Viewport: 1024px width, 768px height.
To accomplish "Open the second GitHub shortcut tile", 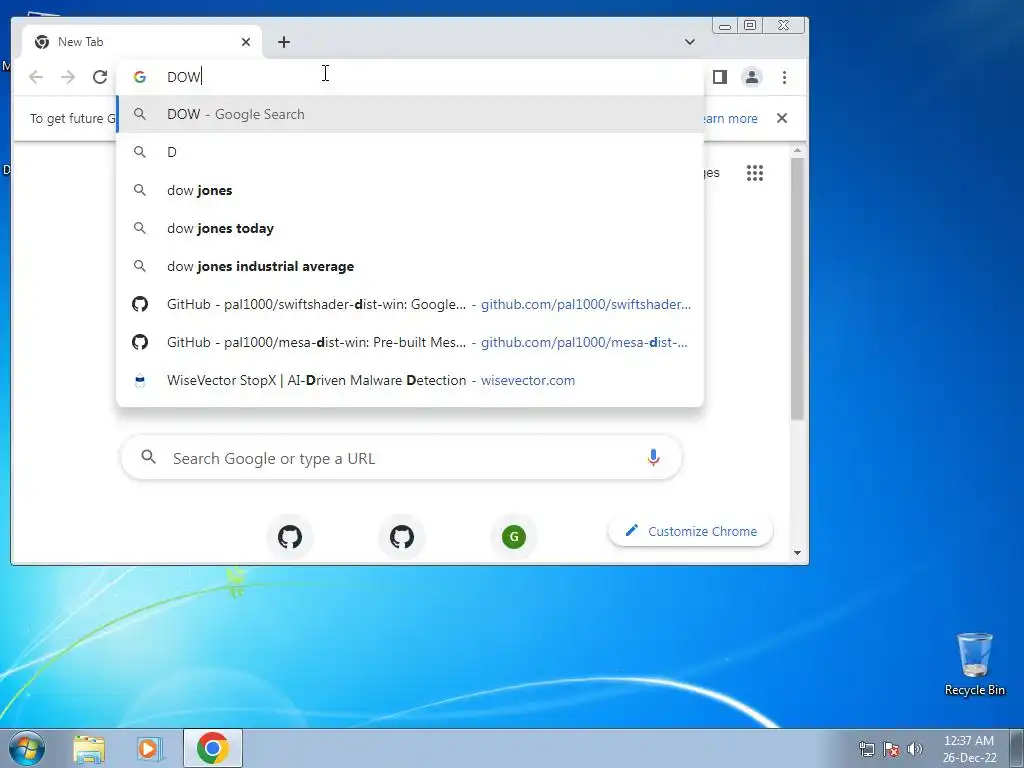I will [x=402, y=537].
